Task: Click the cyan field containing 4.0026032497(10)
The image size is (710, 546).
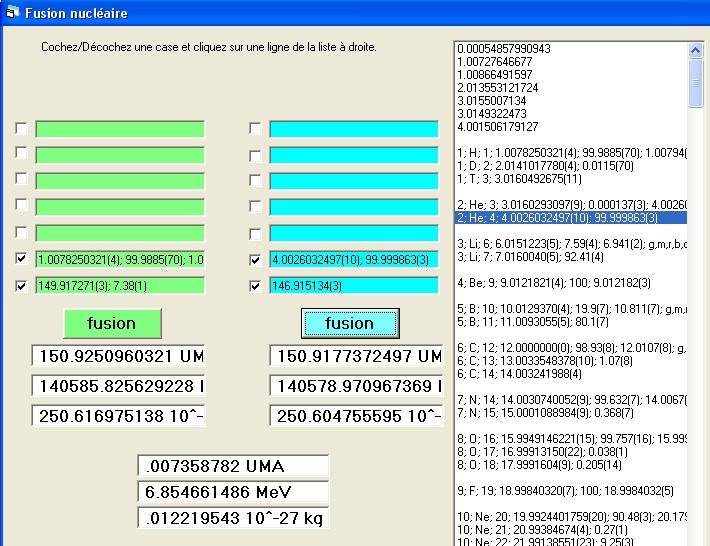Action: click(354, 259)
